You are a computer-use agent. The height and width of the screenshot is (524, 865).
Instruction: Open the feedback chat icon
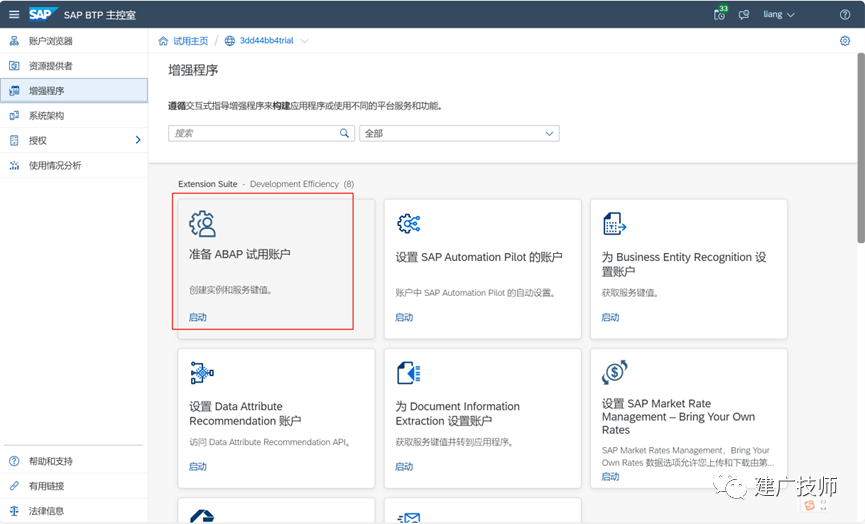(x=744, y=15)
